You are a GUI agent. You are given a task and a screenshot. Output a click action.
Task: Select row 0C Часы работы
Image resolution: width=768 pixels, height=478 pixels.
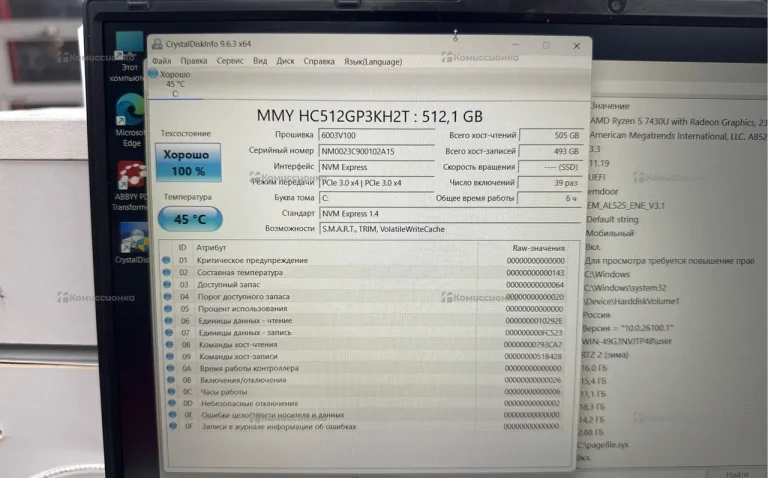tap(363, 391)
